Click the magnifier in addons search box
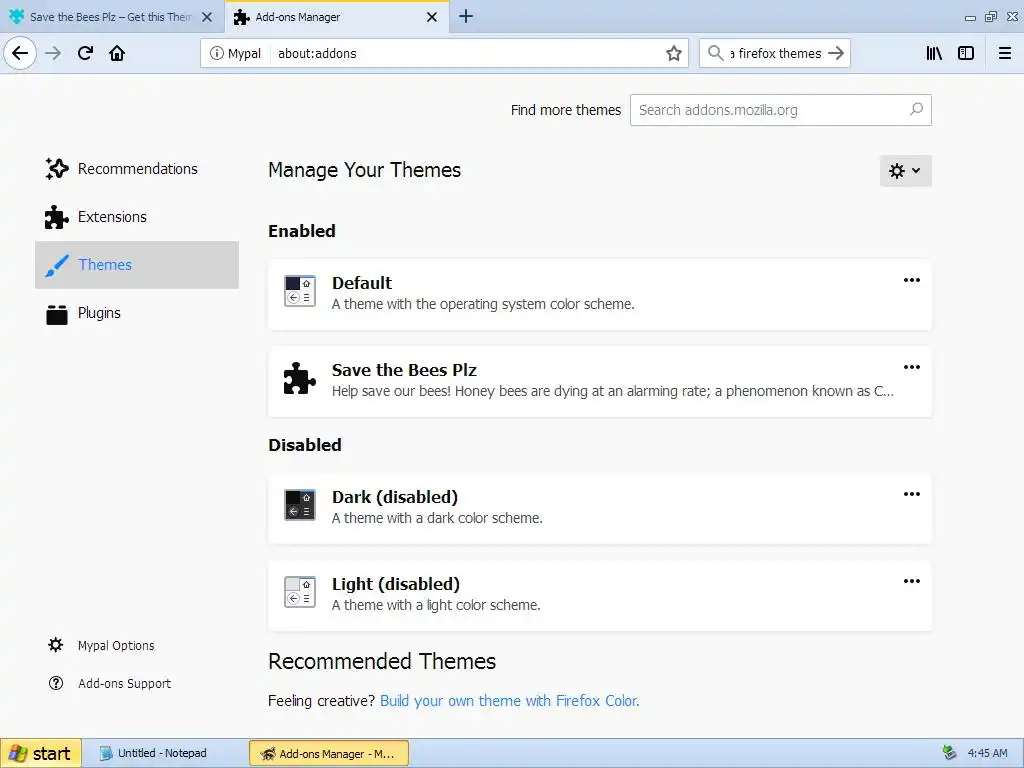Image resolution: width=1024 pixels, height=768 pixels. [916, 110]
